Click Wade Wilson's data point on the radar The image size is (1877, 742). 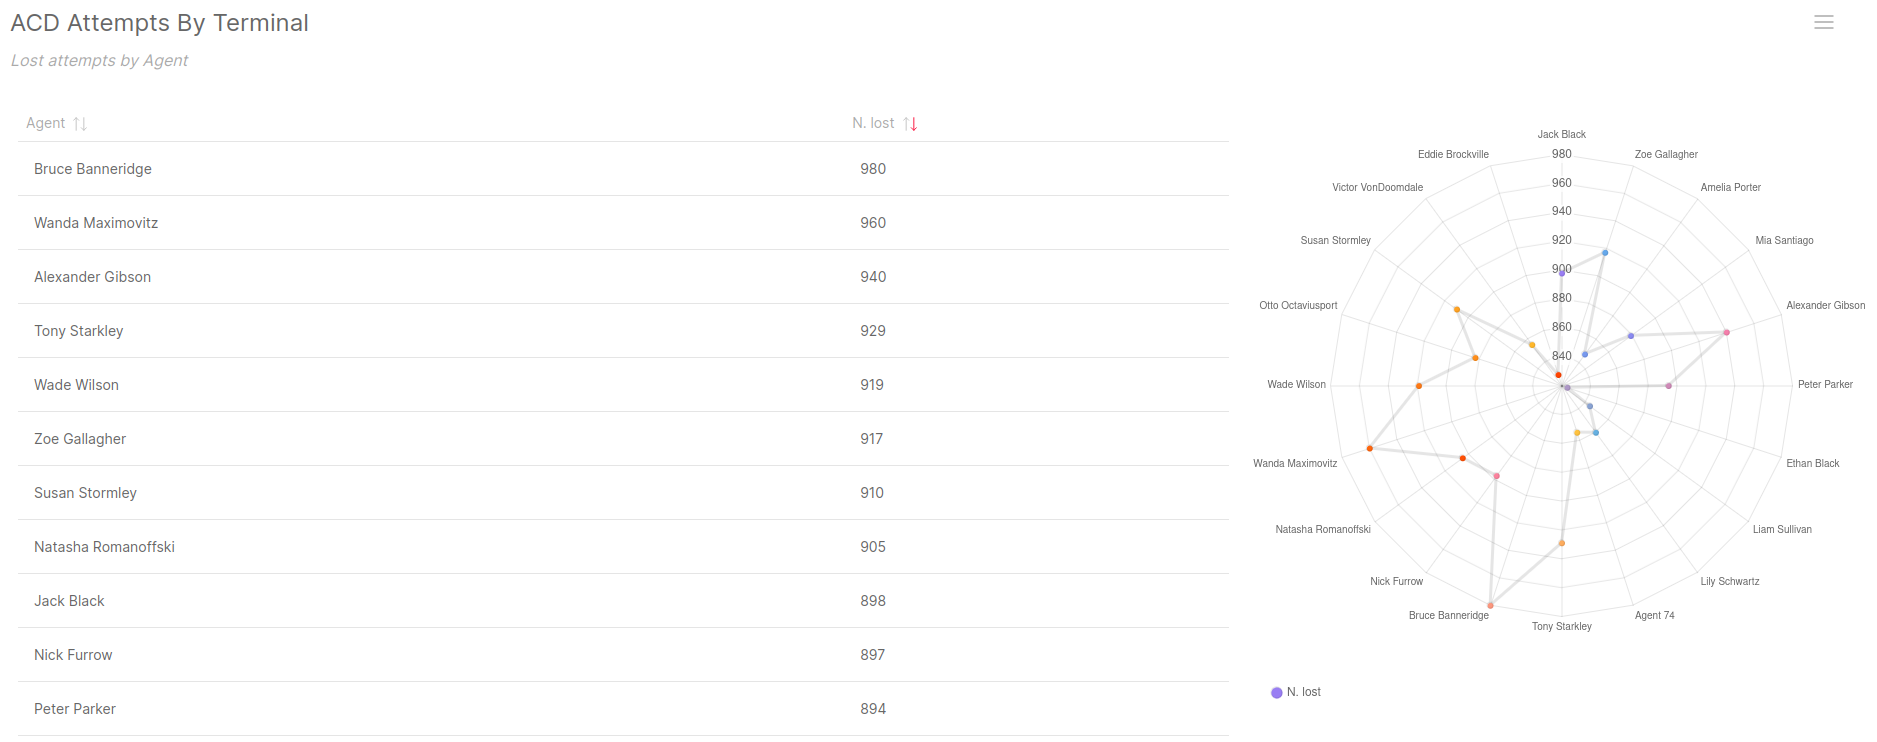pyautogui.click(x=1419, y=386)
